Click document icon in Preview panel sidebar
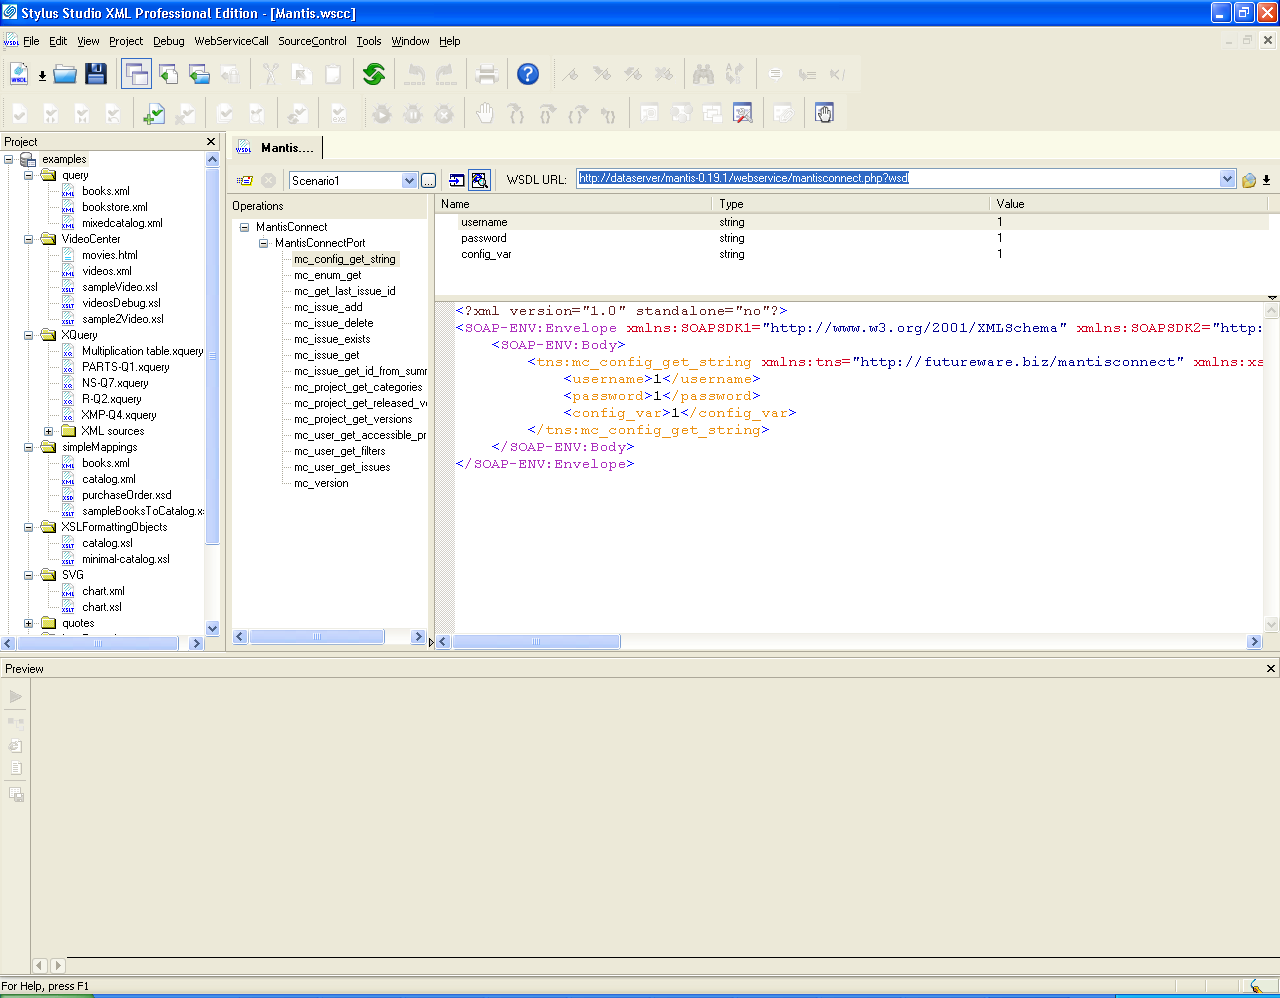This screenshot has height=998, width=1280. 16,769
